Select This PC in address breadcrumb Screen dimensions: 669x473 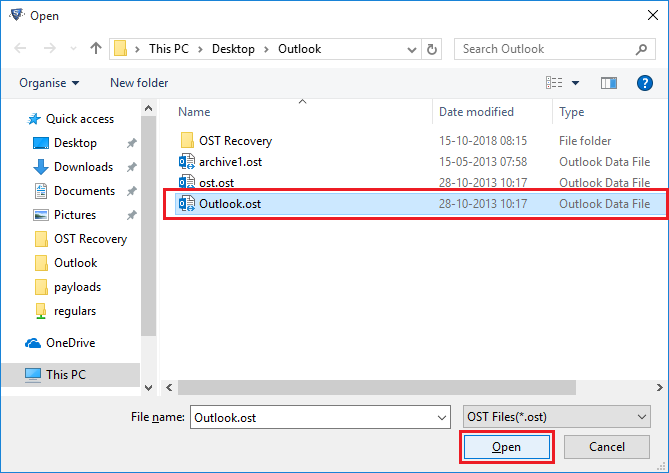tap(169, 49)
